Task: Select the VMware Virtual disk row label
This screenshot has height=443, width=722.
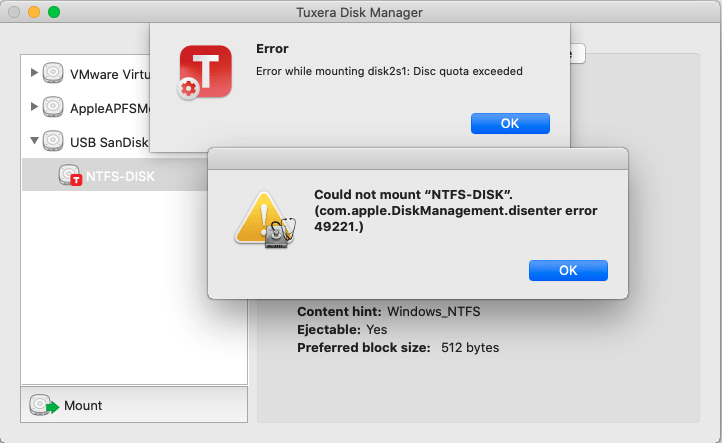Action: (x=110, y=74)
